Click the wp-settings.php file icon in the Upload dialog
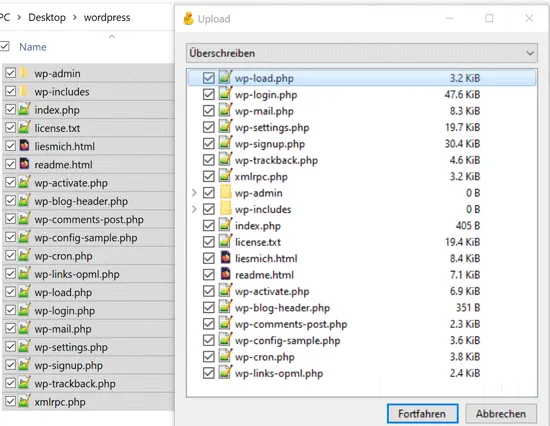Screen dimensions: 550x426 (225, 127)
